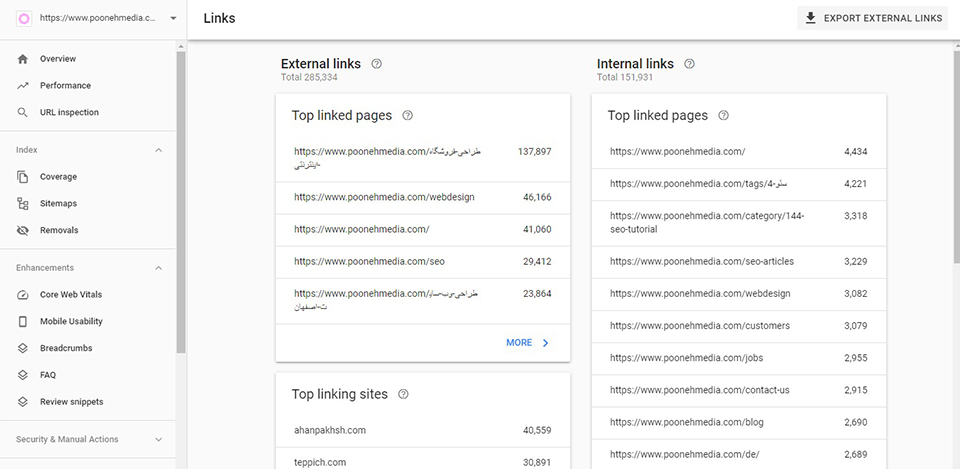This screenshot has width=960, height=469.
Task: Click the FAQ layers icon
Action: pyautogui.click(x=23, y=375)
